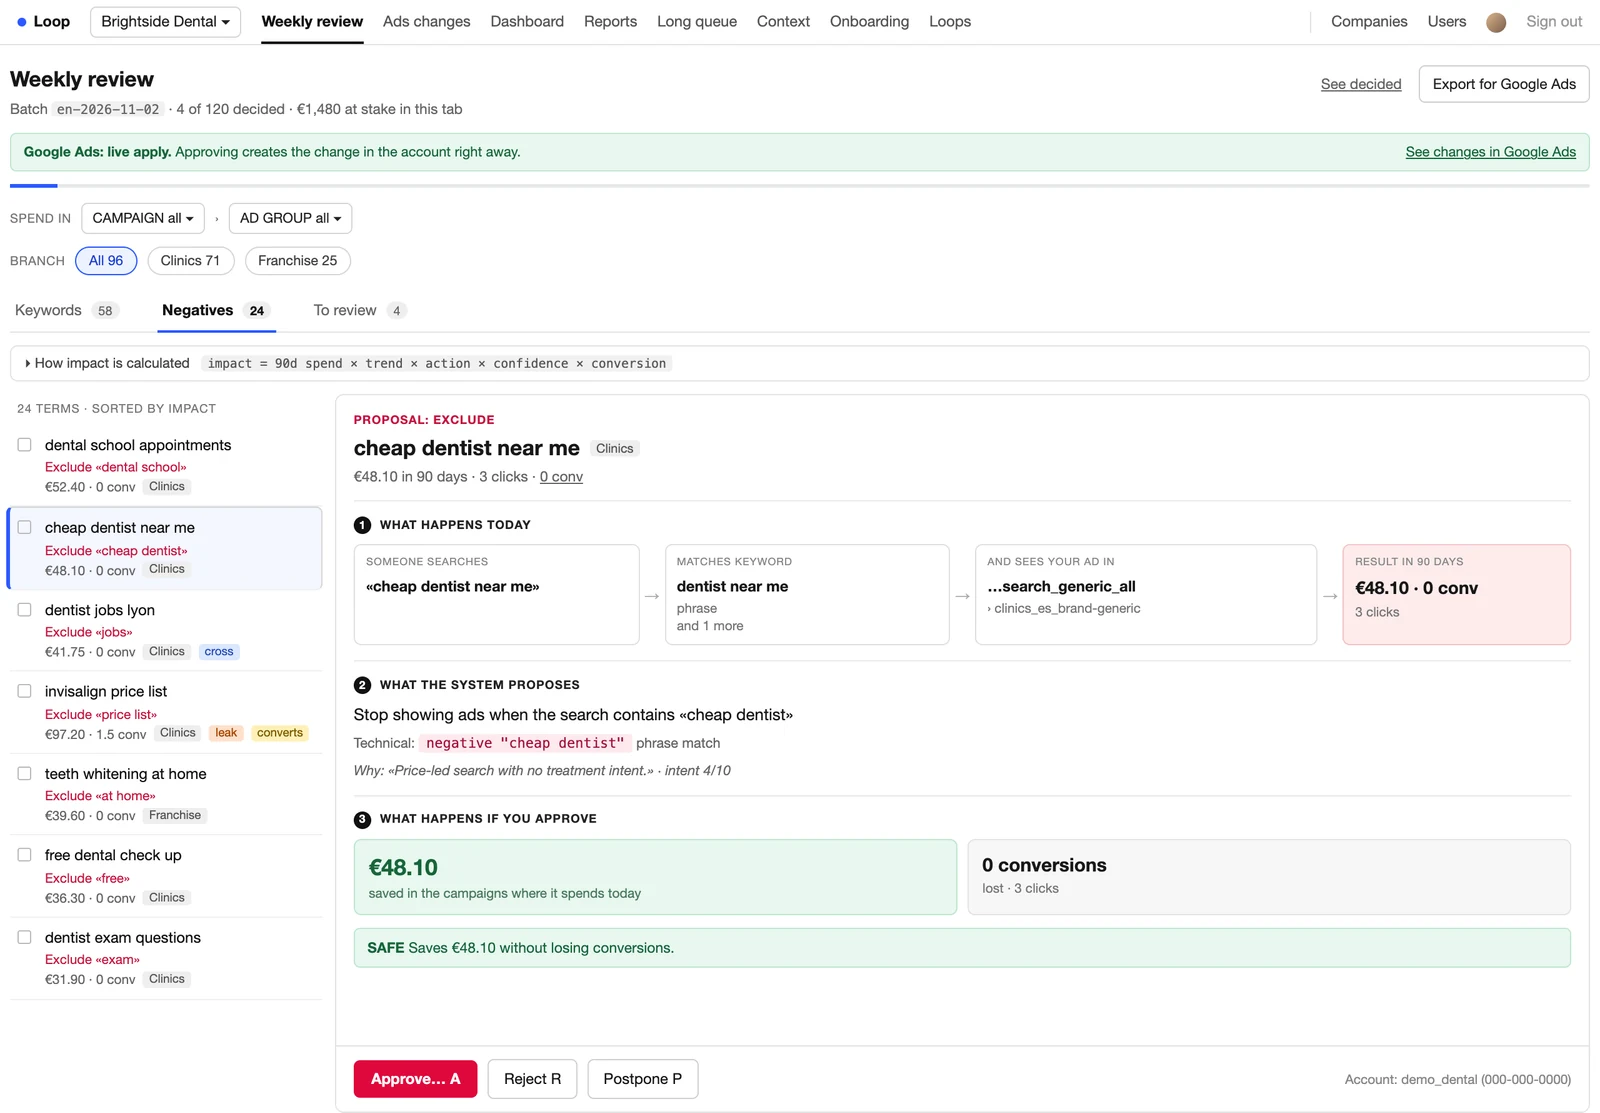Open See changes in Google Ads link

(1490, 152)
